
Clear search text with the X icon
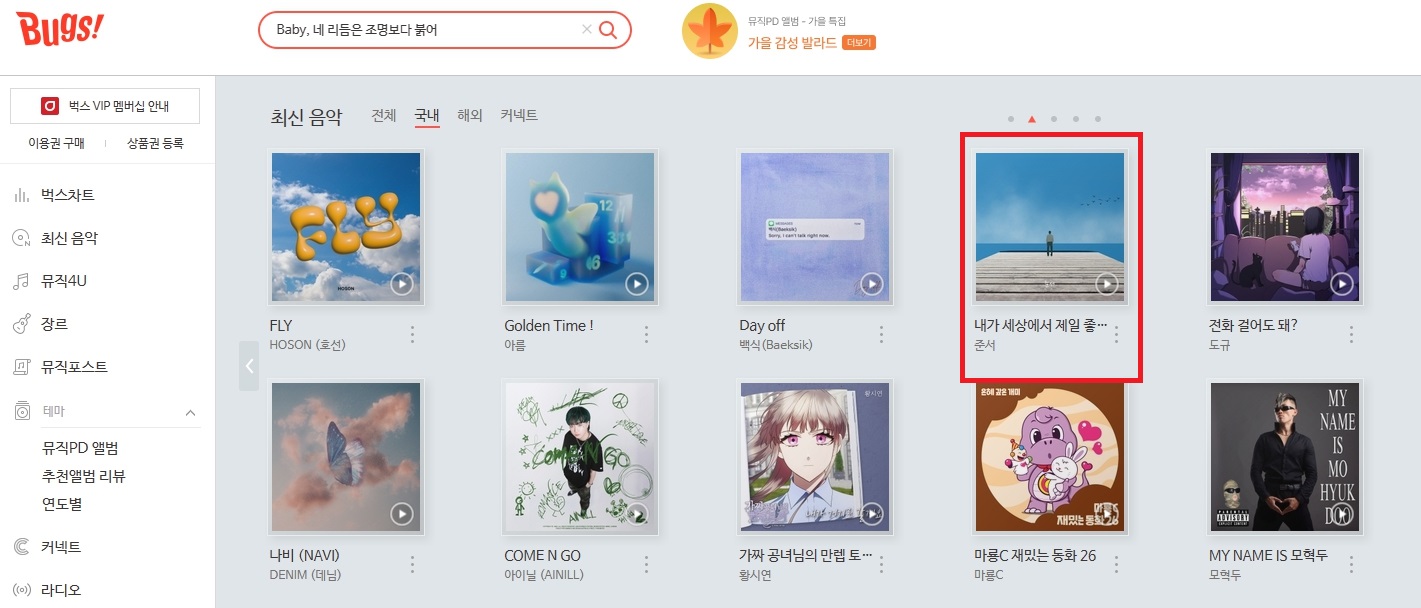pos(586,30)
